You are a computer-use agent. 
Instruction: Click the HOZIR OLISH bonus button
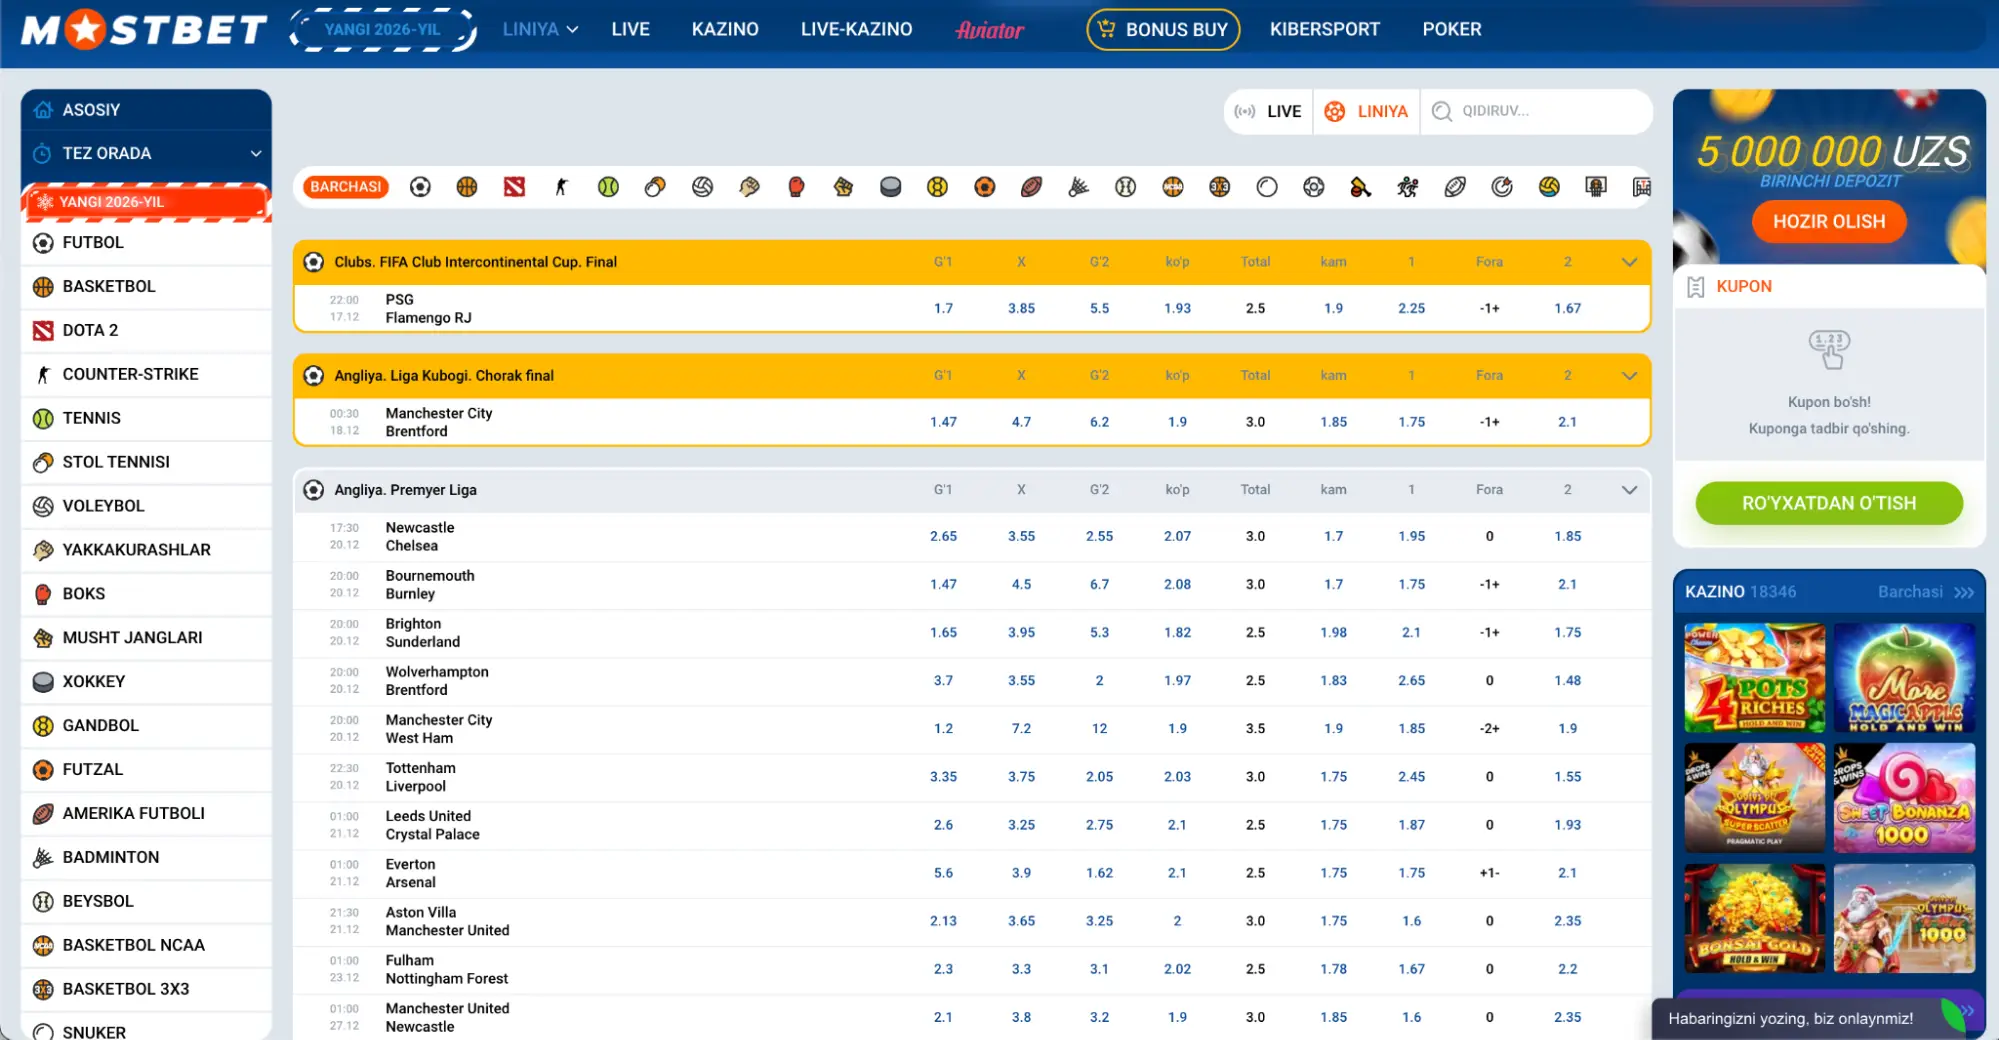pyautogui.click(x=1828, y=222)
